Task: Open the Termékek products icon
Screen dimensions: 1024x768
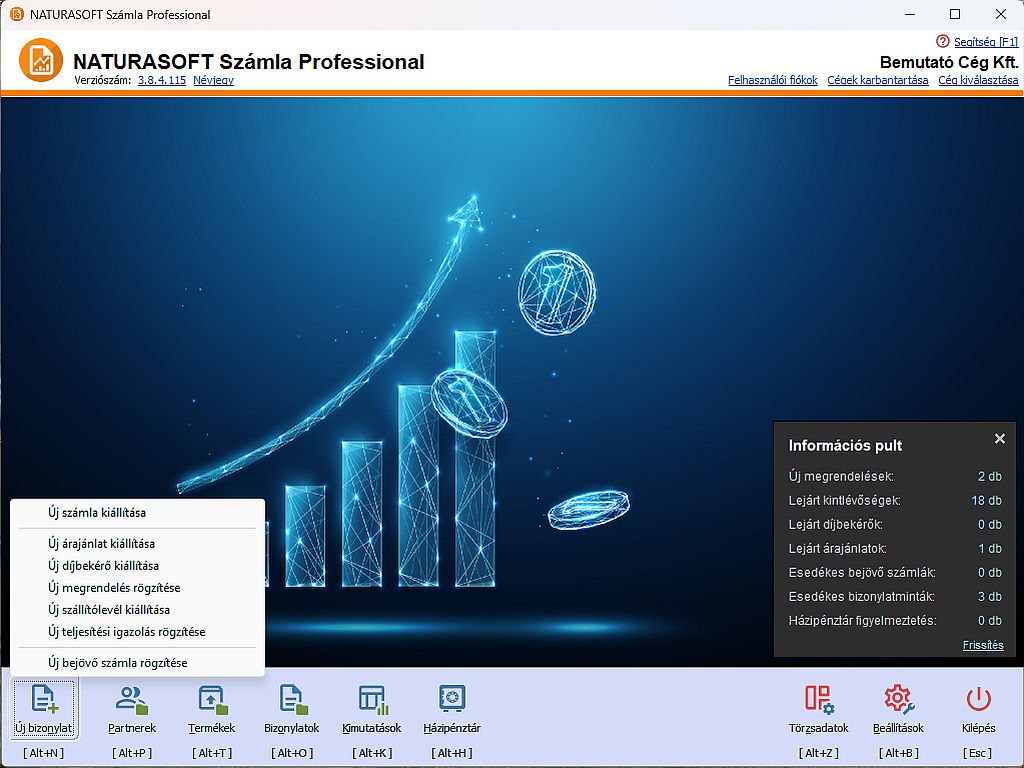Action: (212, 699)
